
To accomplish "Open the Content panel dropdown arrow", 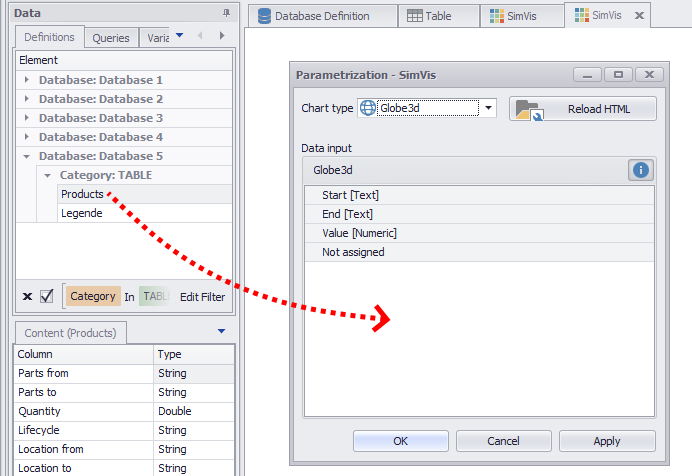I will pyautogui.click(x=221, y=331).
